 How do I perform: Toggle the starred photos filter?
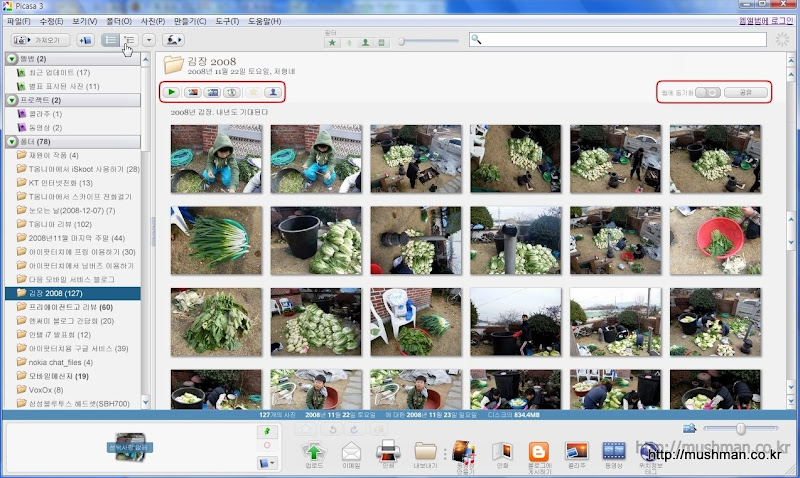[332, 43]
